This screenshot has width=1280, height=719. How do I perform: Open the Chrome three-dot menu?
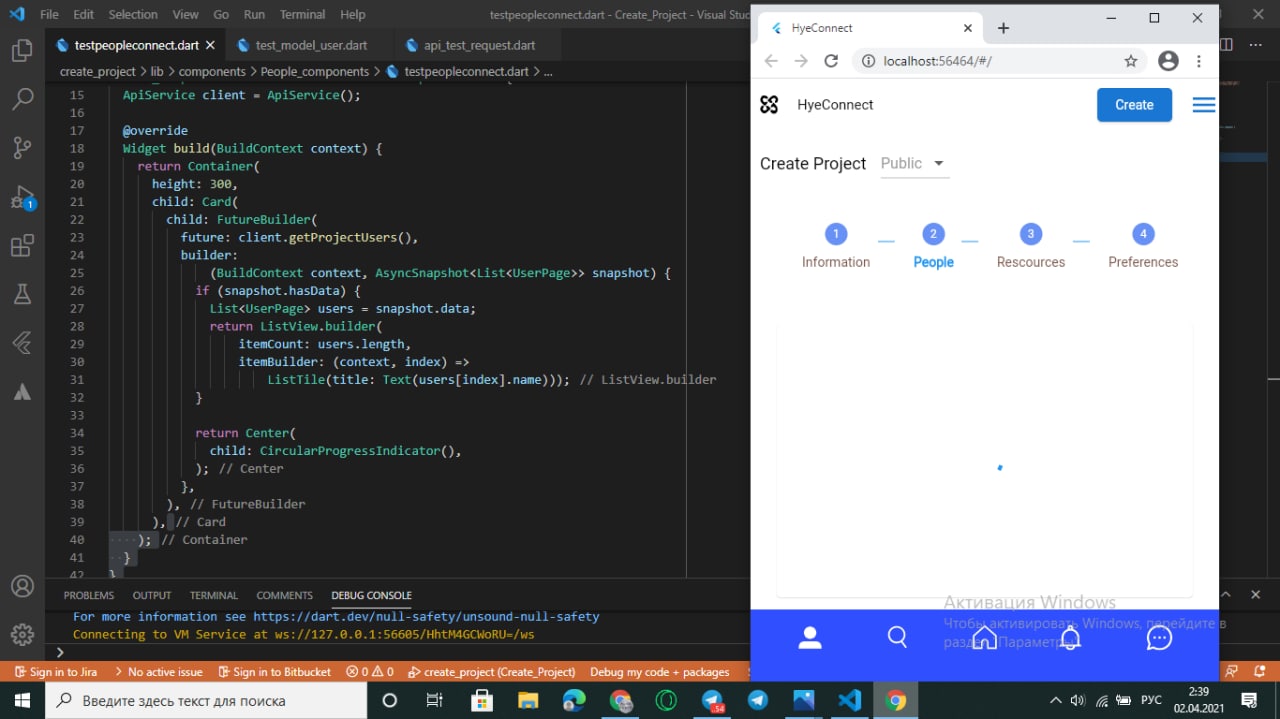click(x=1199, y=61)
